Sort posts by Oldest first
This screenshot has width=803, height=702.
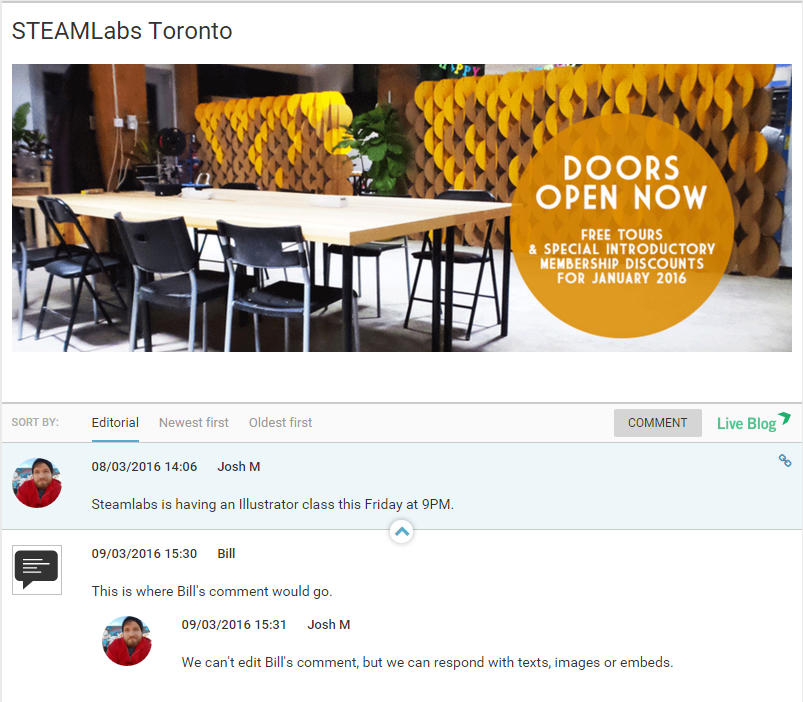(280, 422)
